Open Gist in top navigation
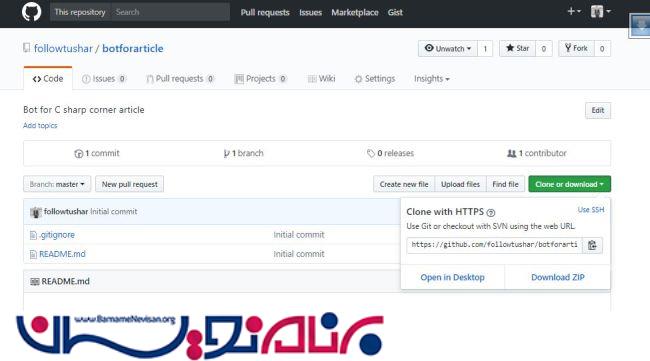This screenshot has width=650, height=361. coord(395,12)
